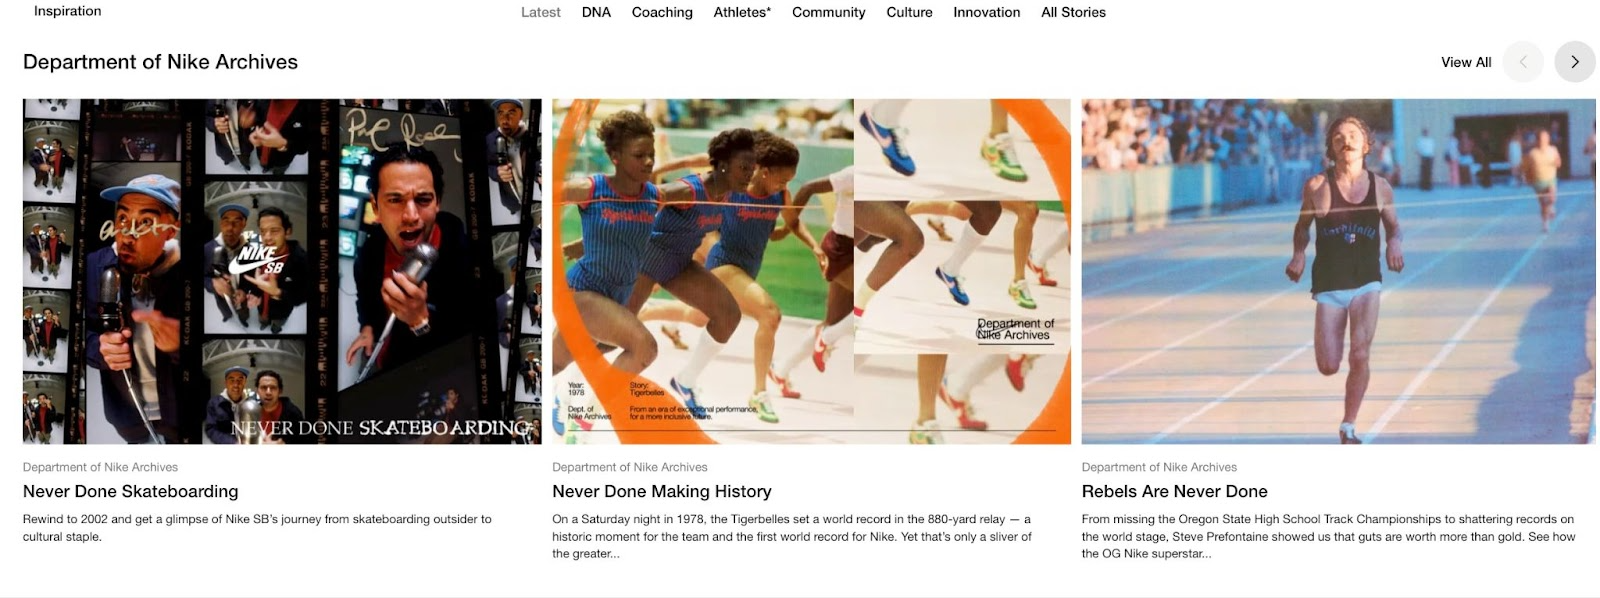This screenshot has width=1600, height=598.
Task: Click View All for Nike Archives
Action: (1466, 62)
